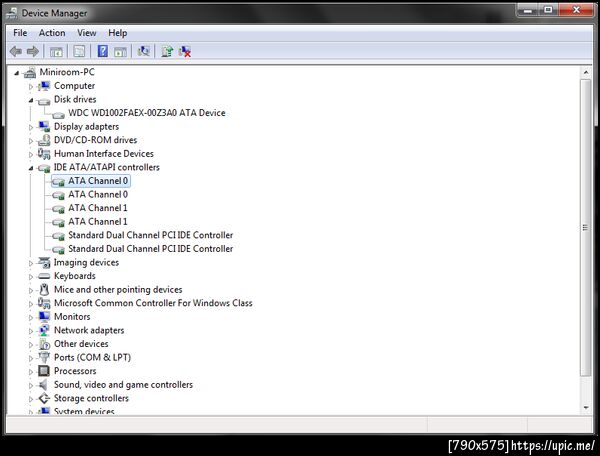Viewport: 600px width, 456px height.
Task: Click the Forward arrow toolbar icon
Action: (x=33, y=51)
